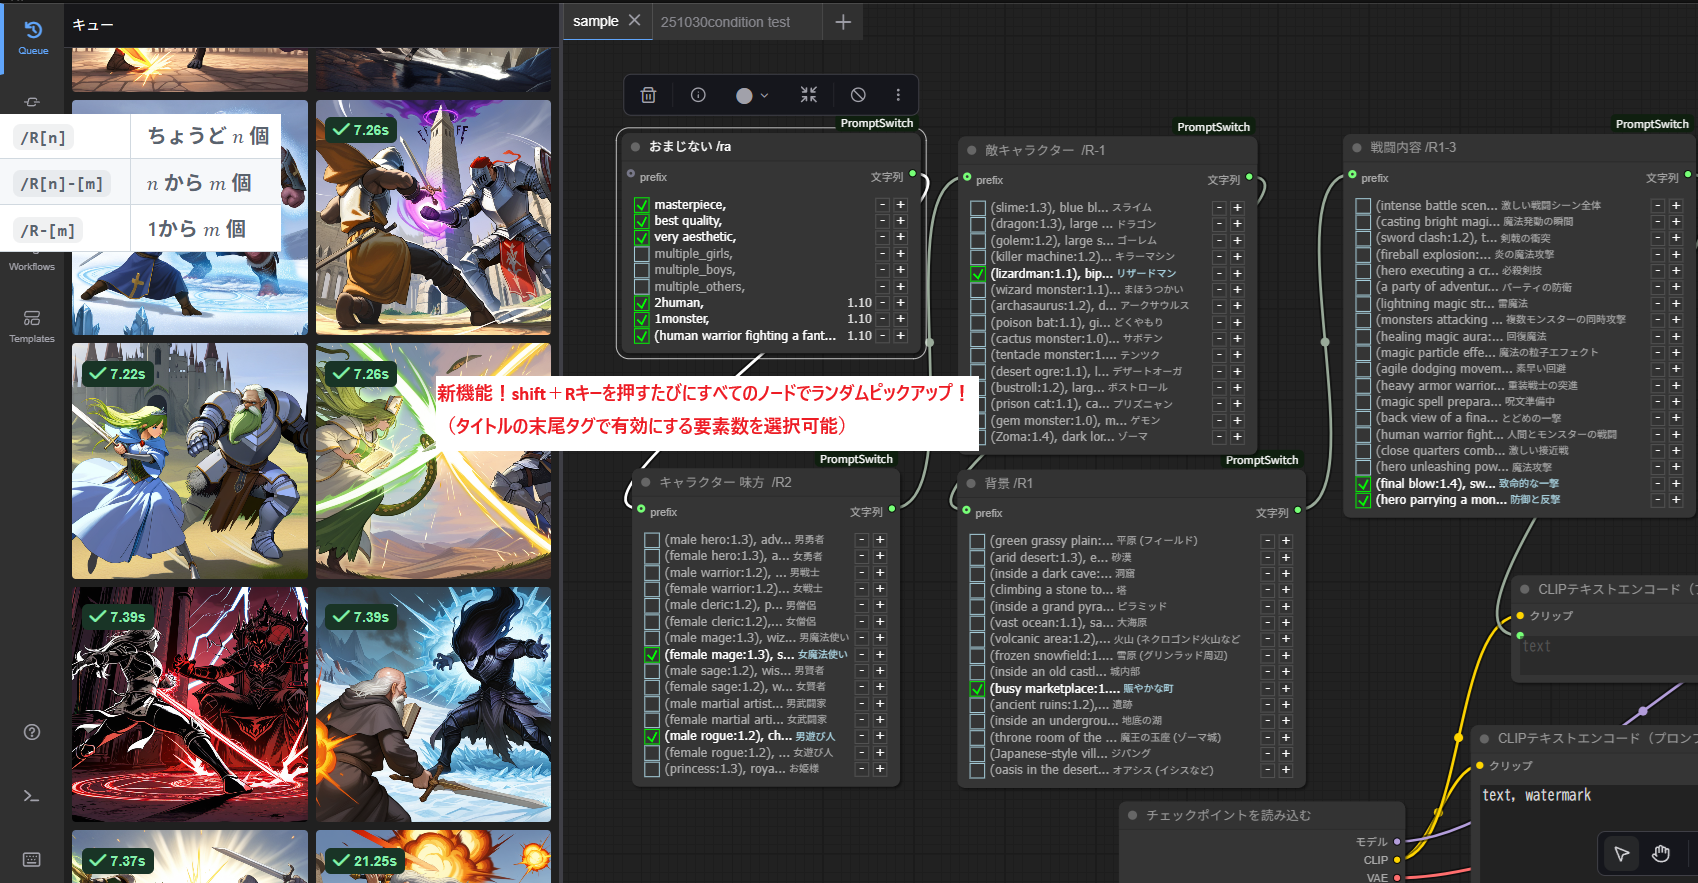Image resolution: width=1698 pixels, height=883 pixels.
Task: Select the 1.10 weight value of 2human
Action: (x=859, y=303)
